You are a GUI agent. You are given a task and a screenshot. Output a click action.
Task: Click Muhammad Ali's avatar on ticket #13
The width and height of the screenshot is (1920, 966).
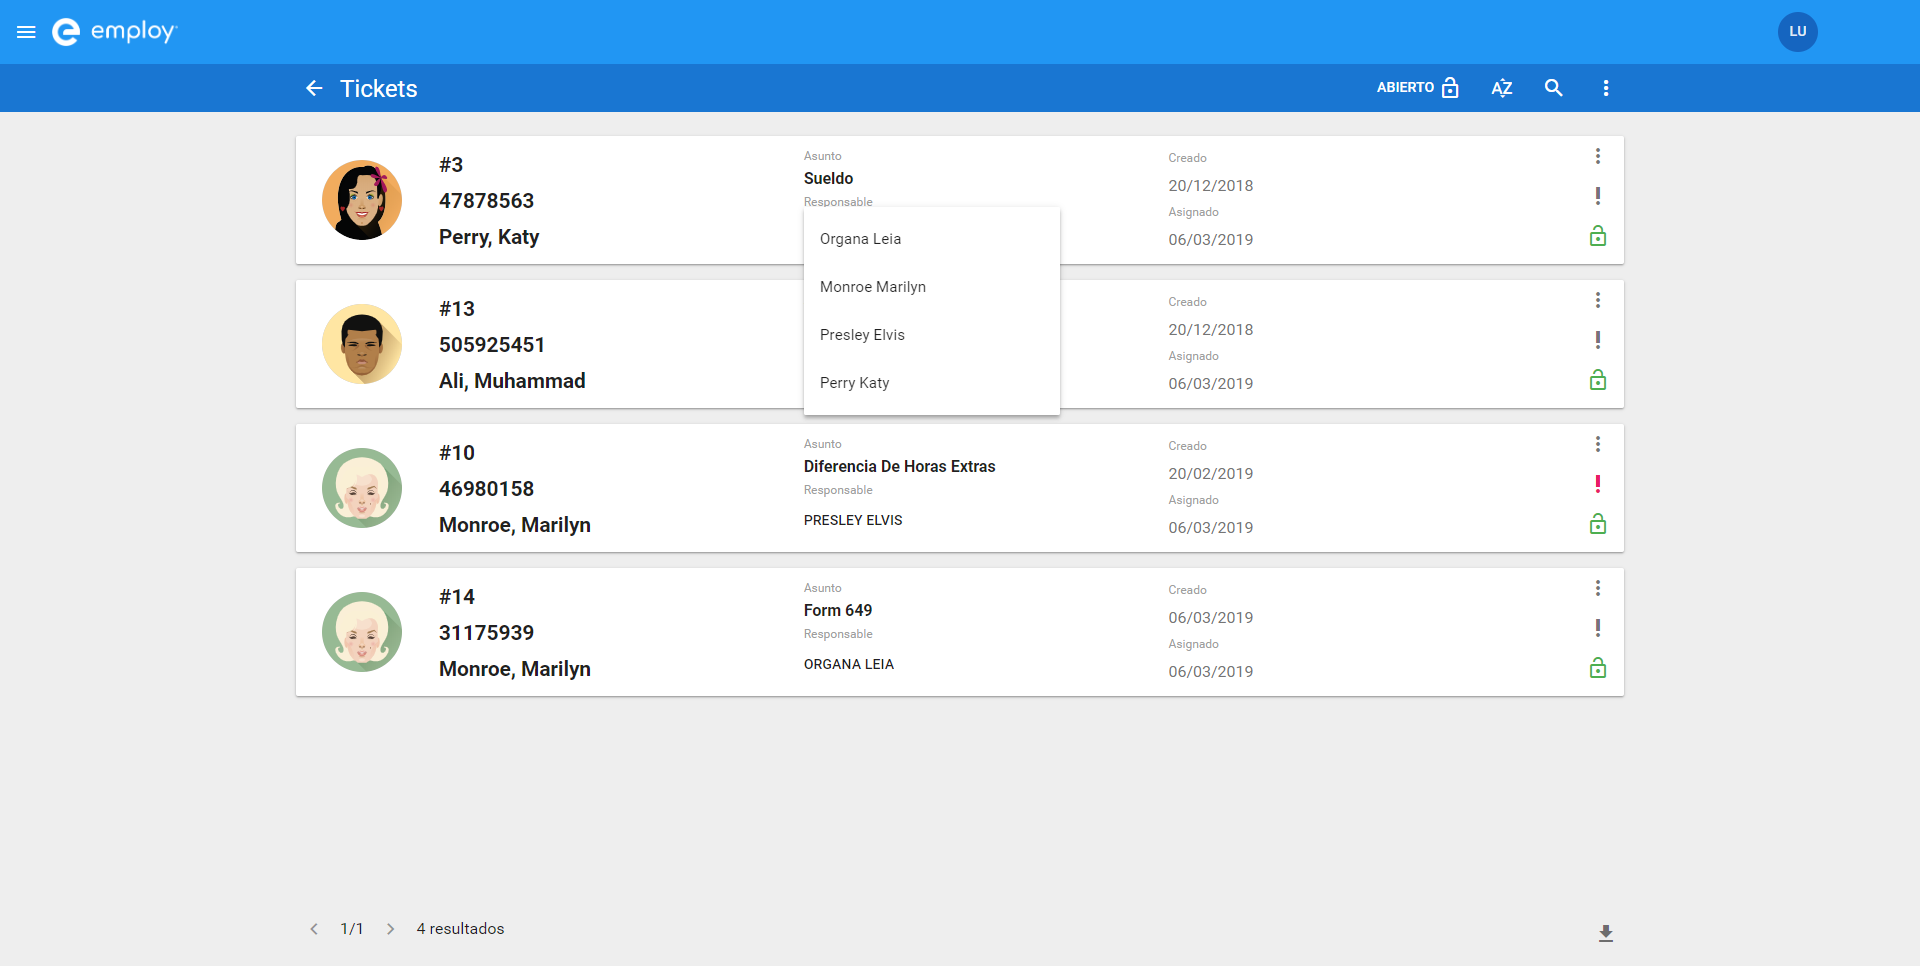point(362,344)
